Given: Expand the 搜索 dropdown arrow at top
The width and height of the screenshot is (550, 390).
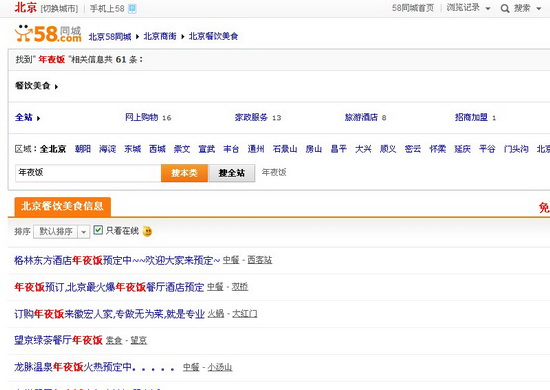Looking at the screenshot, I should [x=539, y=9].
